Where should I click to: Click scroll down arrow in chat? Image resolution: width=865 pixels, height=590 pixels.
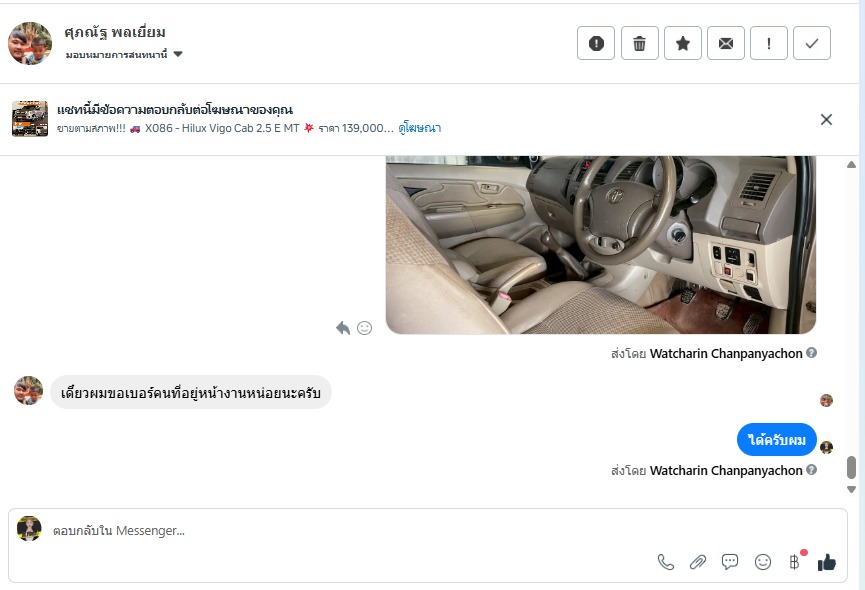[851, 489]
